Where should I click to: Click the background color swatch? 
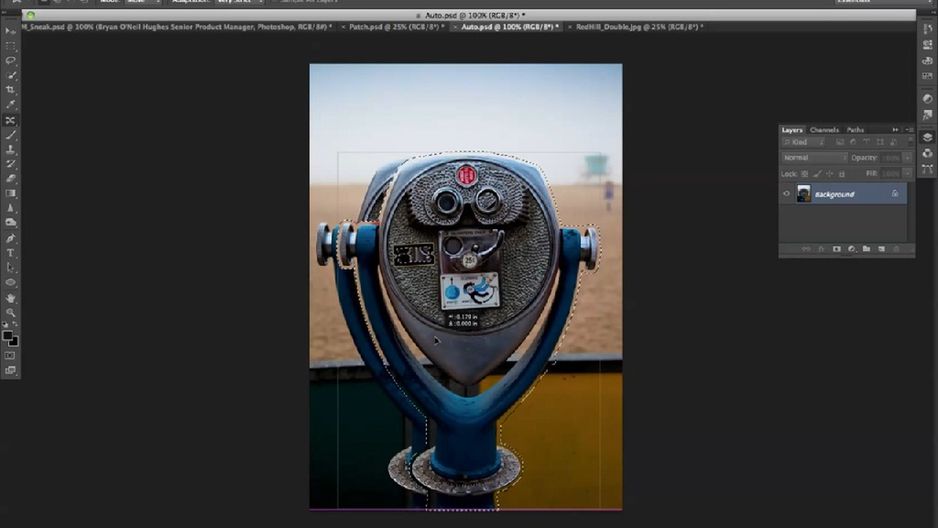(x=14, y=343)
